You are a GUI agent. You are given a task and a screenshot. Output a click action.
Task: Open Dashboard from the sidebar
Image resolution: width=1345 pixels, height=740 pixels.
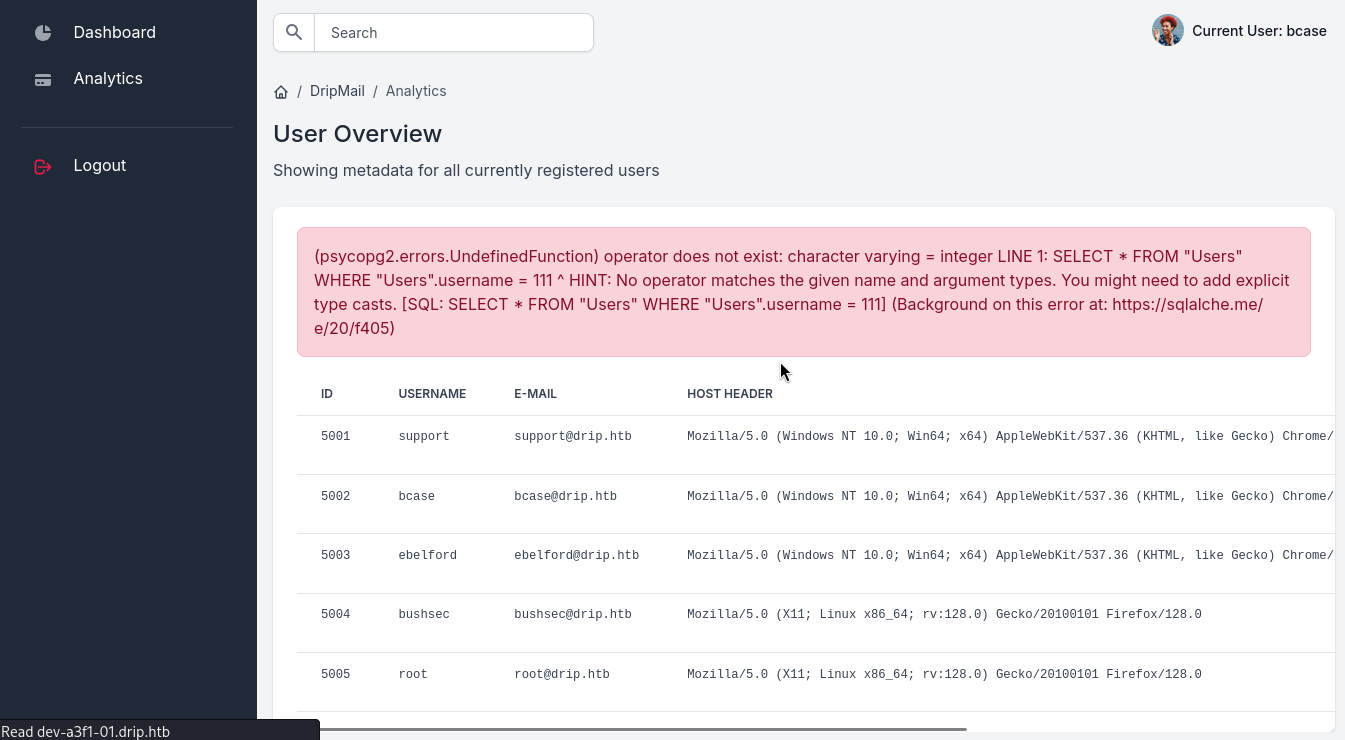[x=114, y=32]
